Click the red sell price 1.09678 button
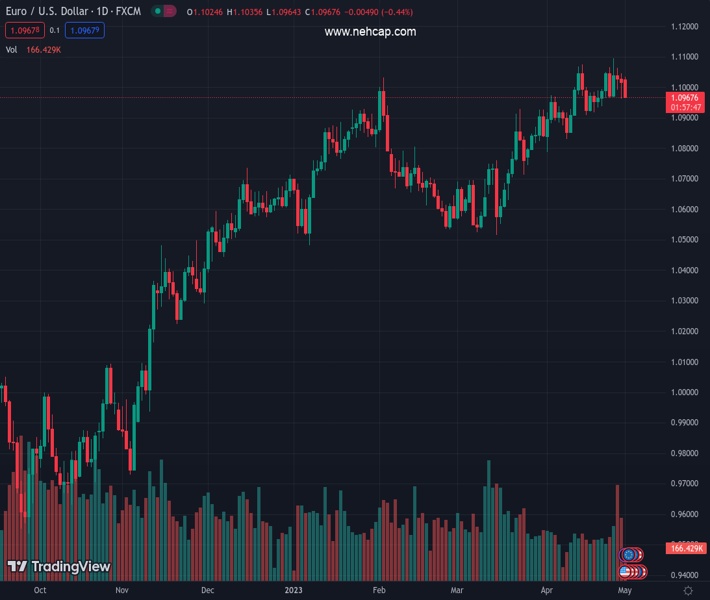The width and height of the screenshot is (710, 600). pos(23,30)
